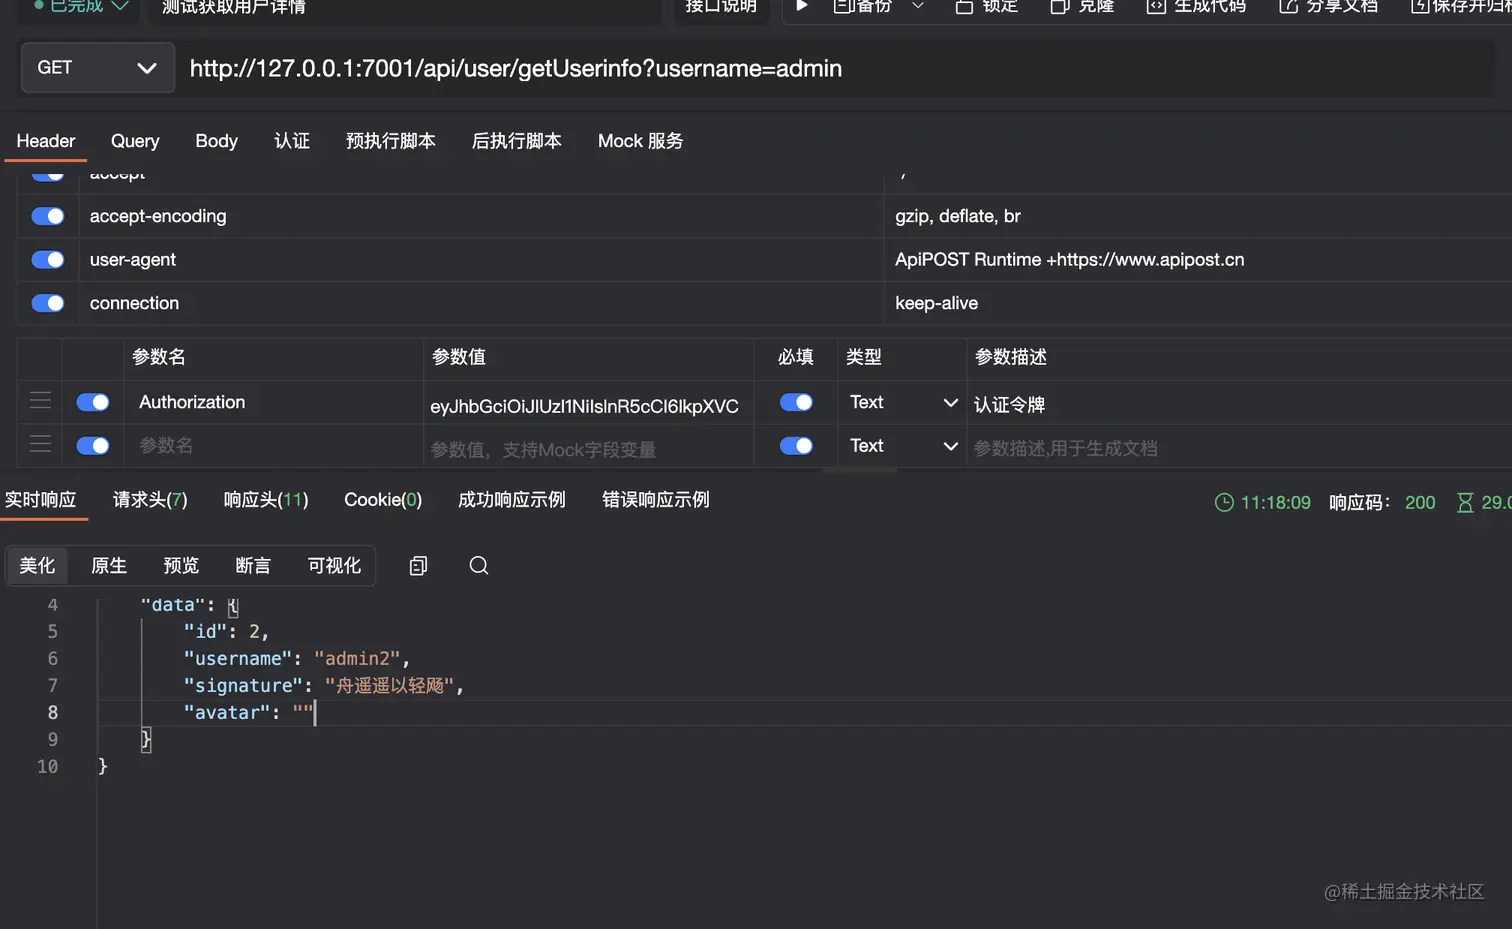The width and height of the screenshot is (1512, 929).
Task: Collapse the data object fold bracket
Action: tap(232, 606)
